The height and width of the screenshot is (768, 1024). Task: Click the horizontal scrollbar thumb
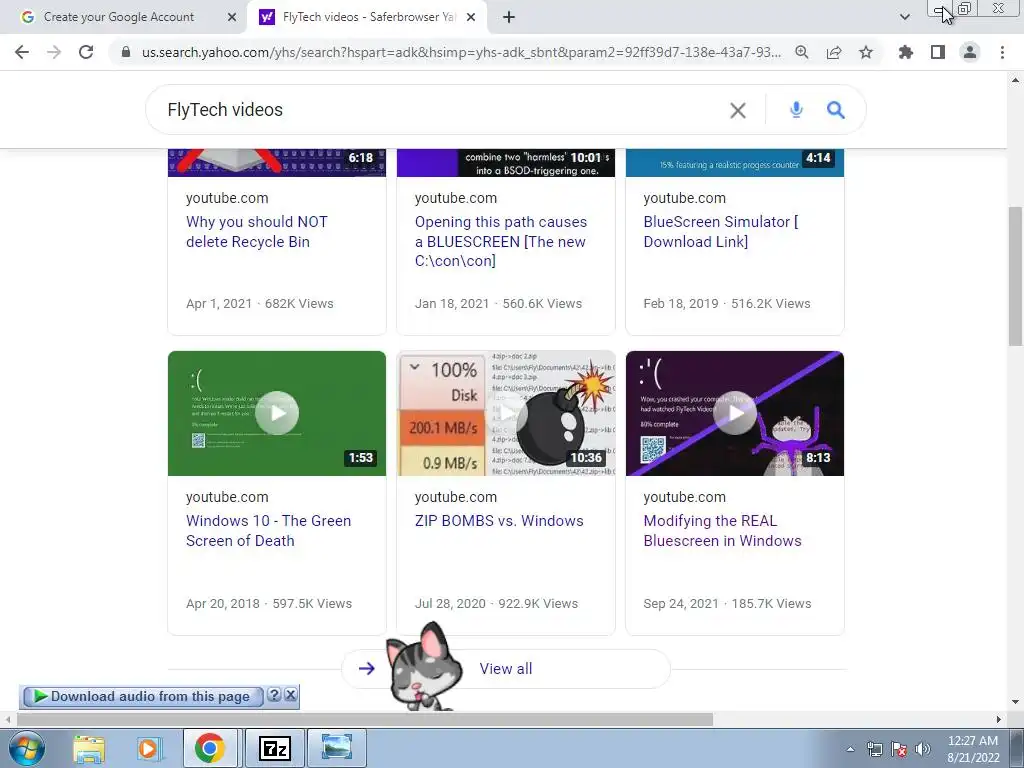point(366,720)
